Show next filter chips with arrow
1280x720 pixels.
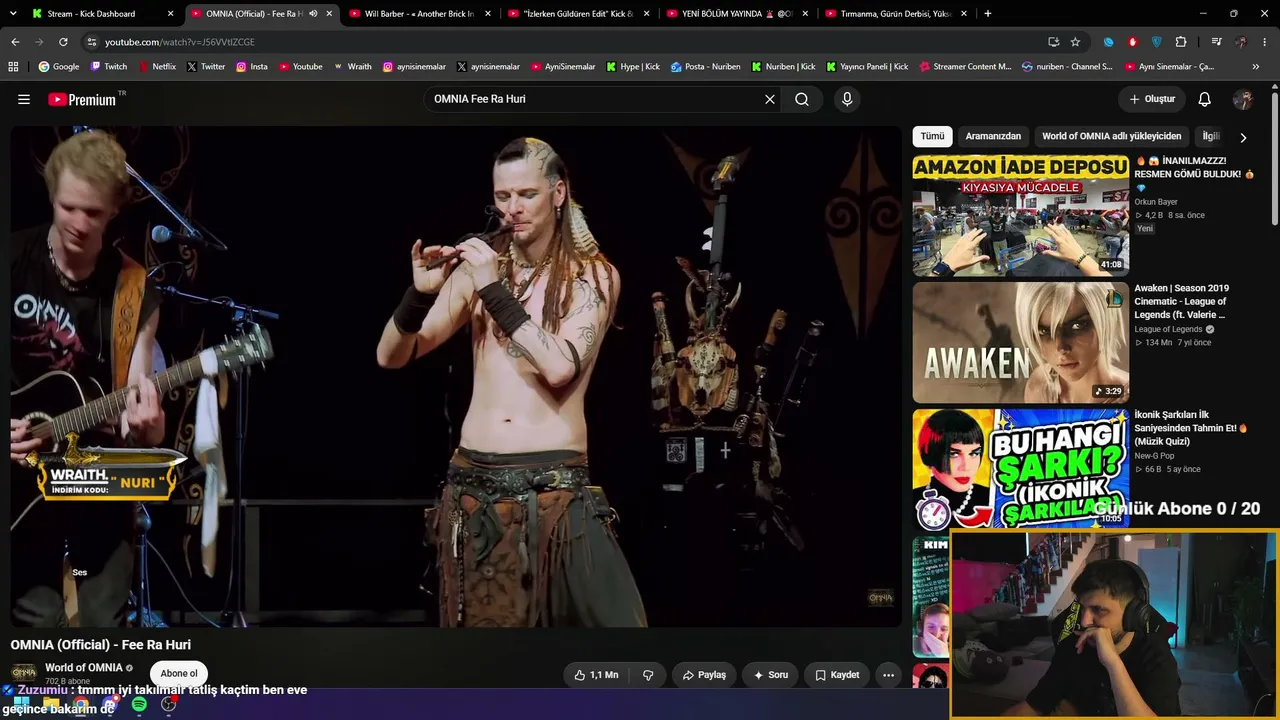point(1243,137)
